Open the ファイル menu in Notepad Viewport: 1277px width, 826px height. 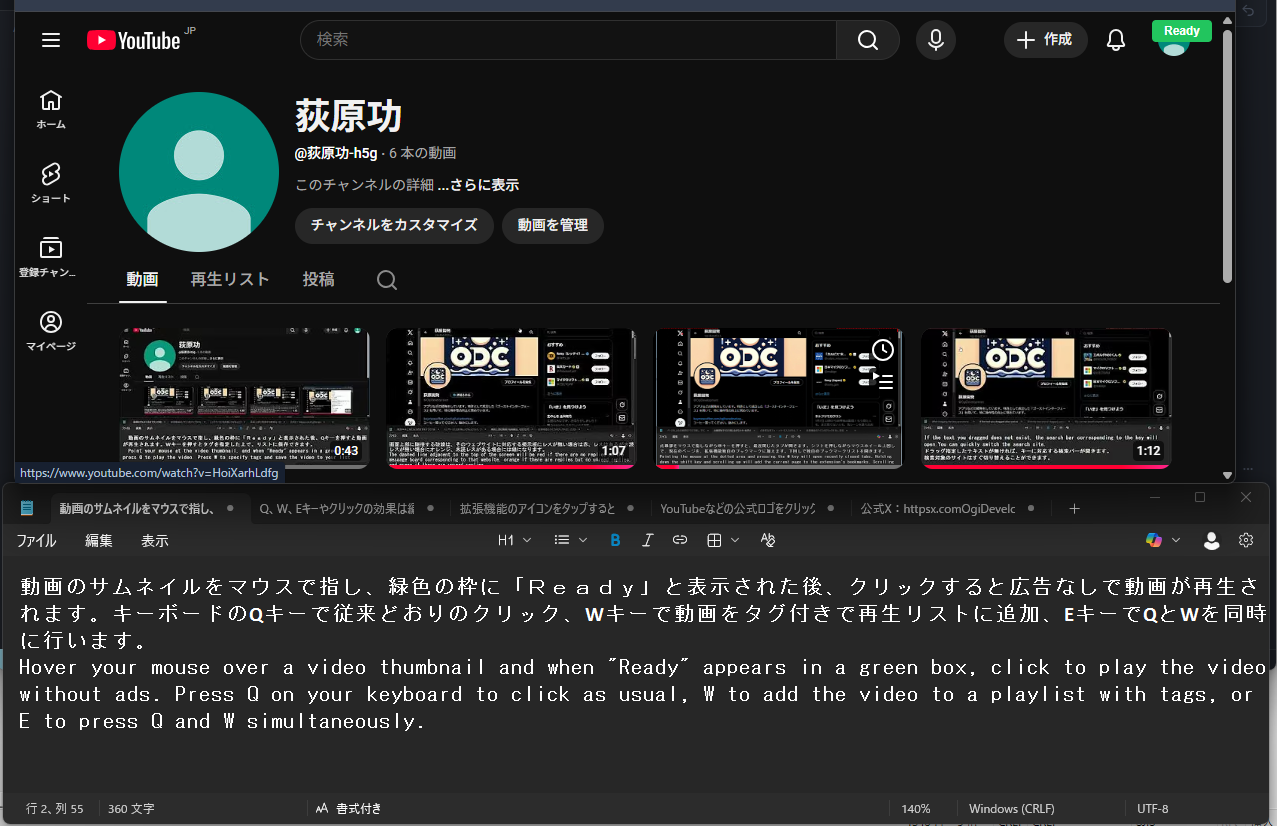pyautogui.click(x=36, y=540)
